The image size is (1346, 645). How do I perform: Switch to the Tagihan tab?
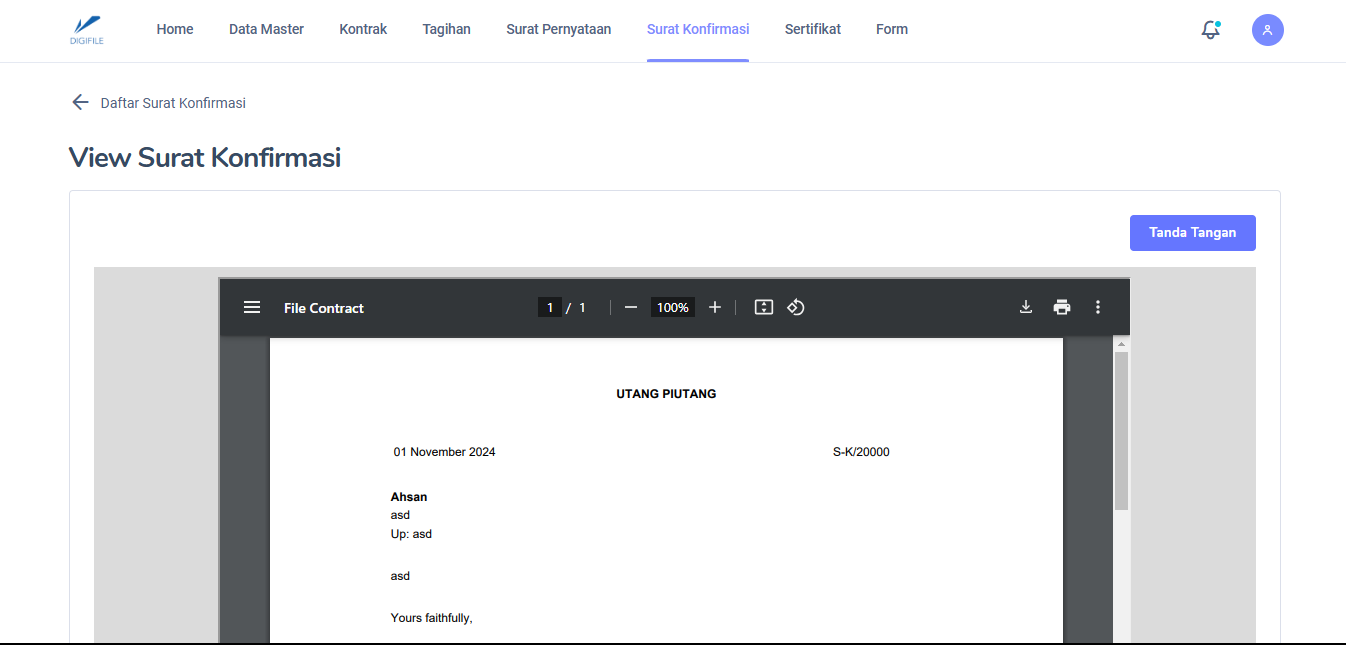[446, 30]
